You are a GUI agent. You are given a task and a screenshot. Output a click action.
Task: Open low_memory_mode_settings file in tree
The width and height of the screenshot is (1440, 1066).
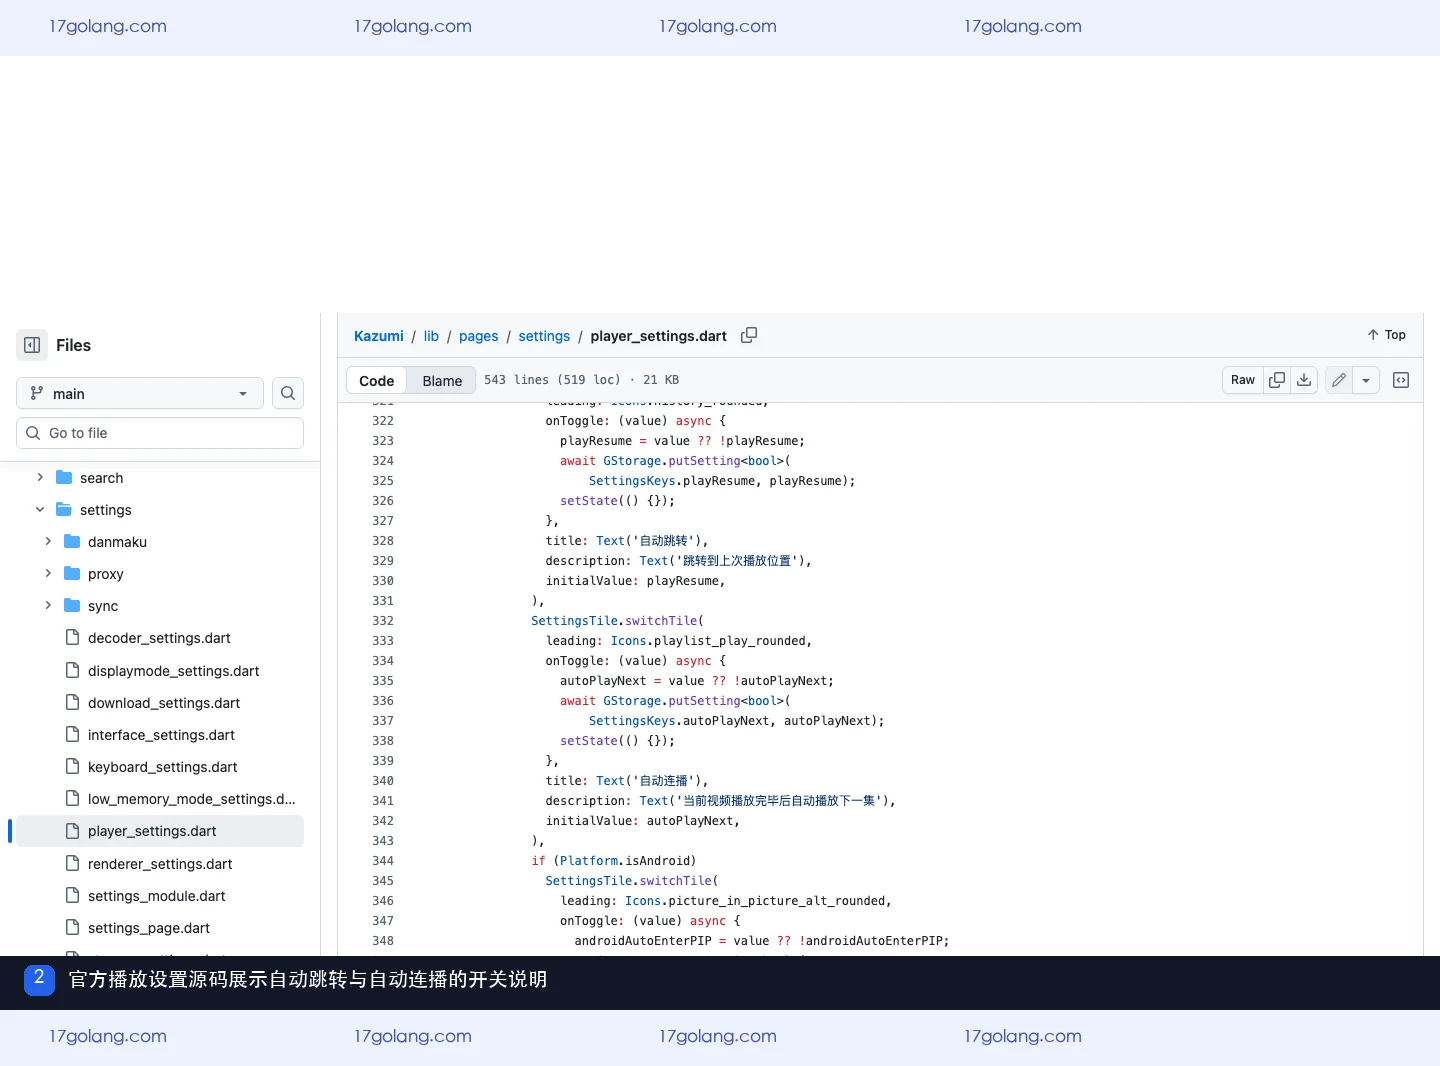click(191, 799)
